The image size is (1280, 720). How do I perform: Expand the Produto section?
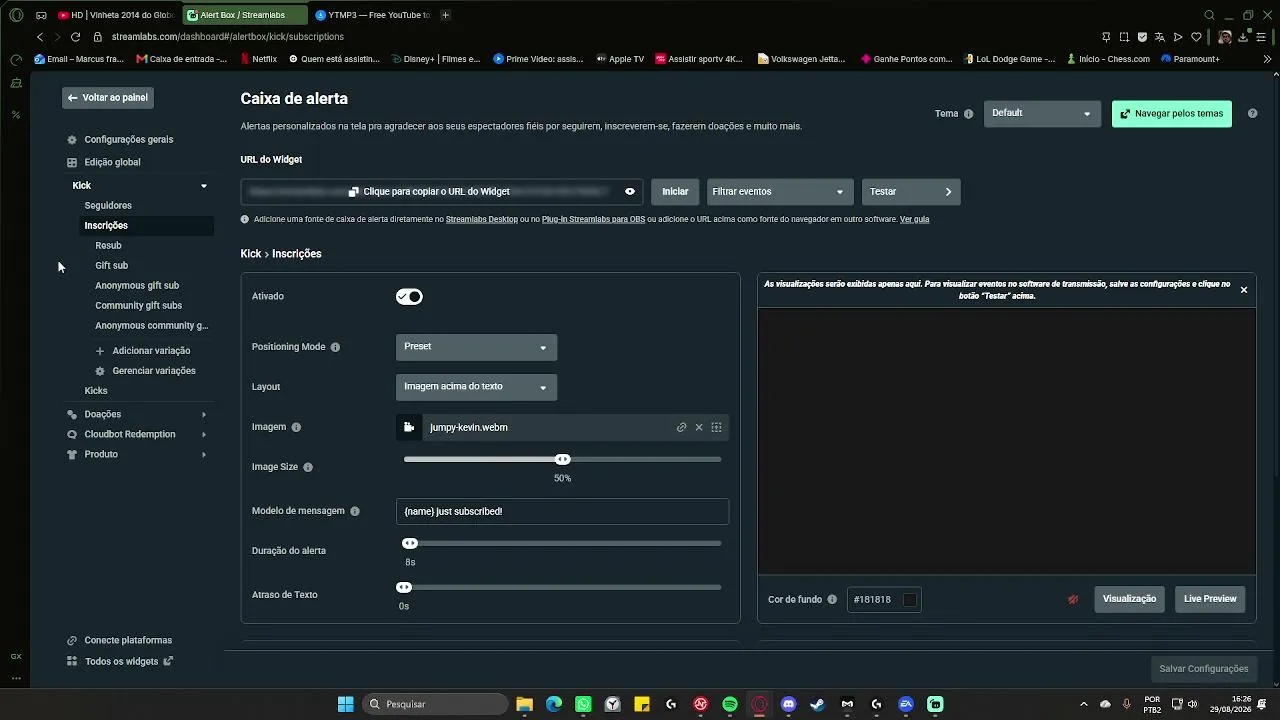(x=204, y=455)
